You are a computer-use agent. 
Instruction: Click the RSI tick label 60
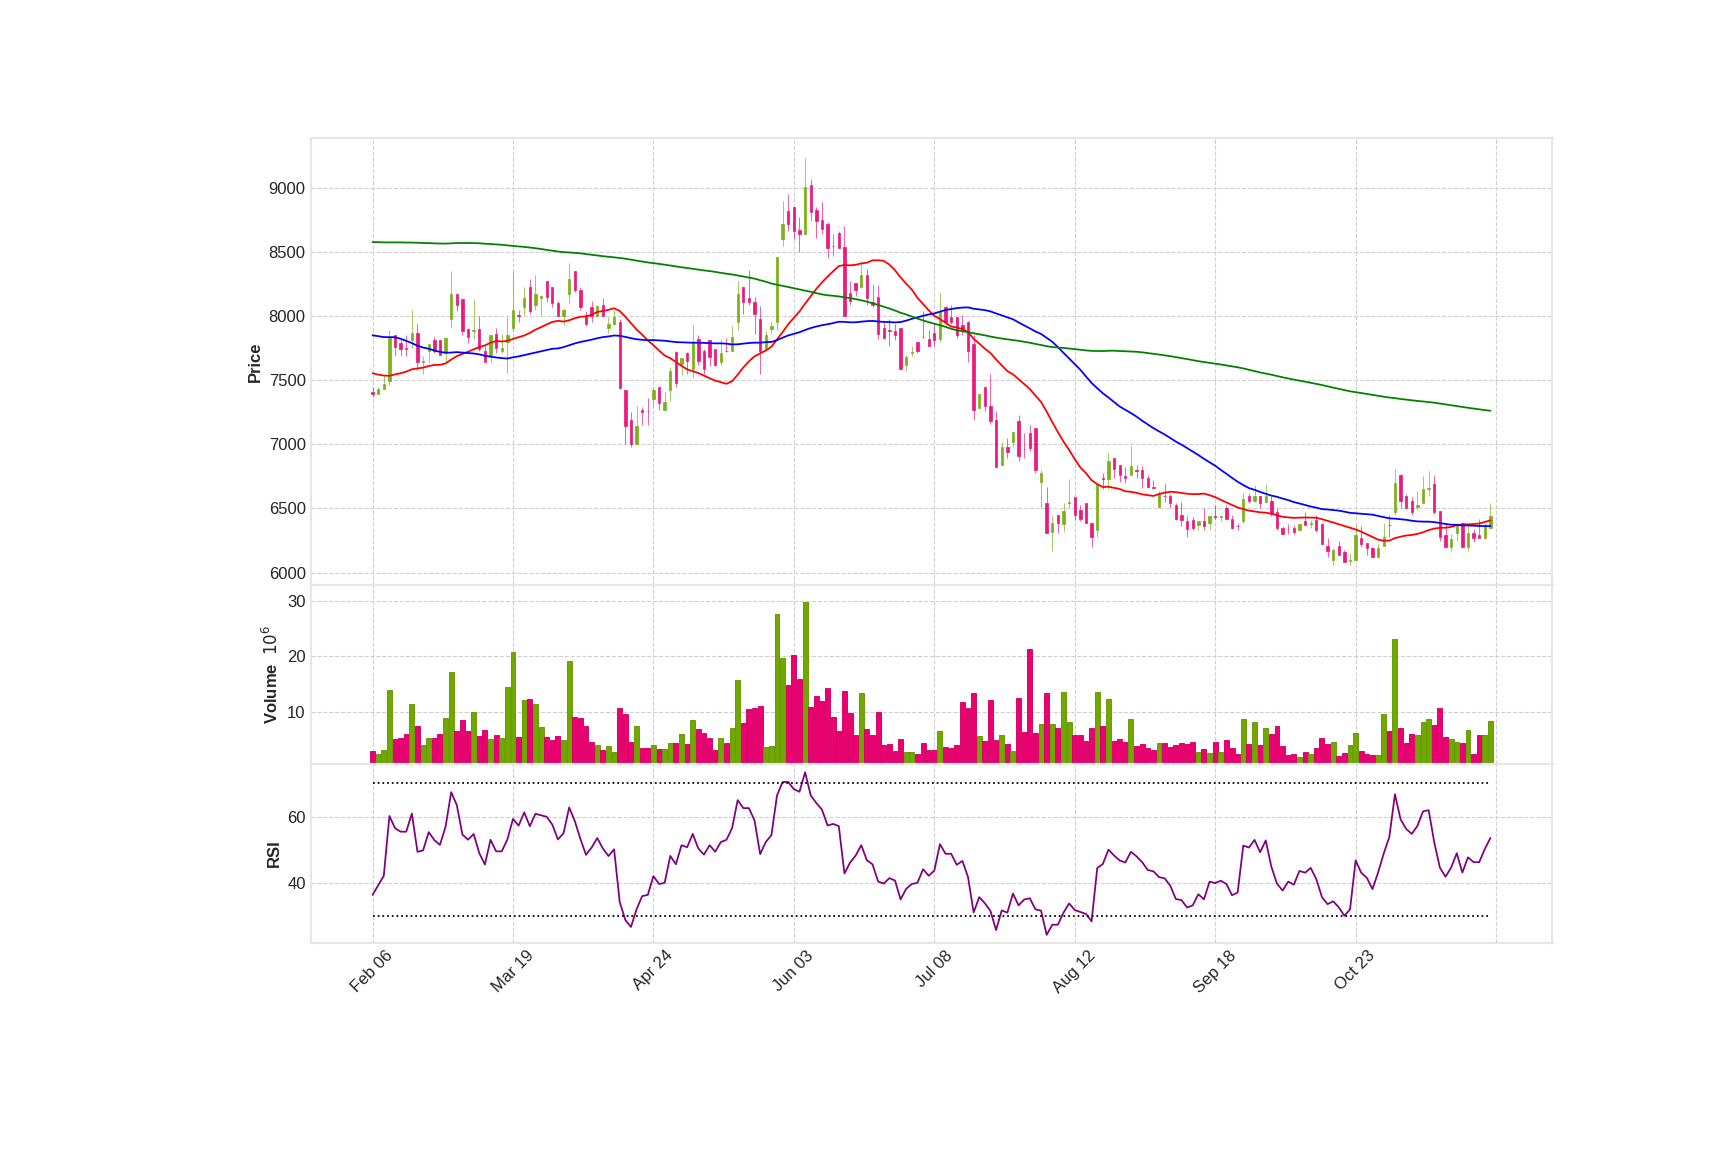pyautogui.click(x=297, y=818)
